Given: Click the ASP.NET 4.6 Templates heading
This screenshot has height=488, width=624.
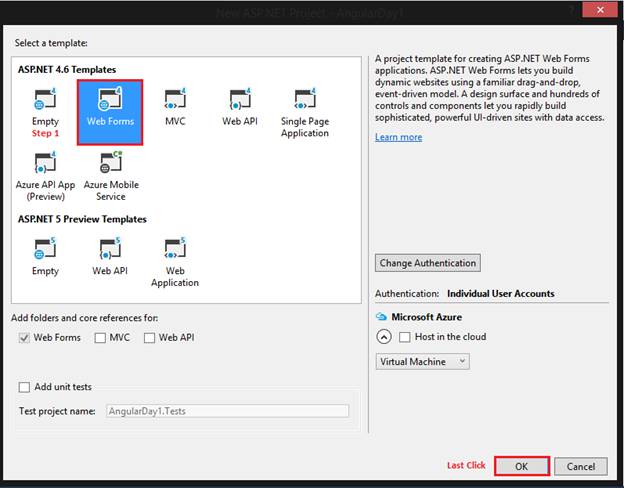Looking at the screenshot, I should (67, 70).
